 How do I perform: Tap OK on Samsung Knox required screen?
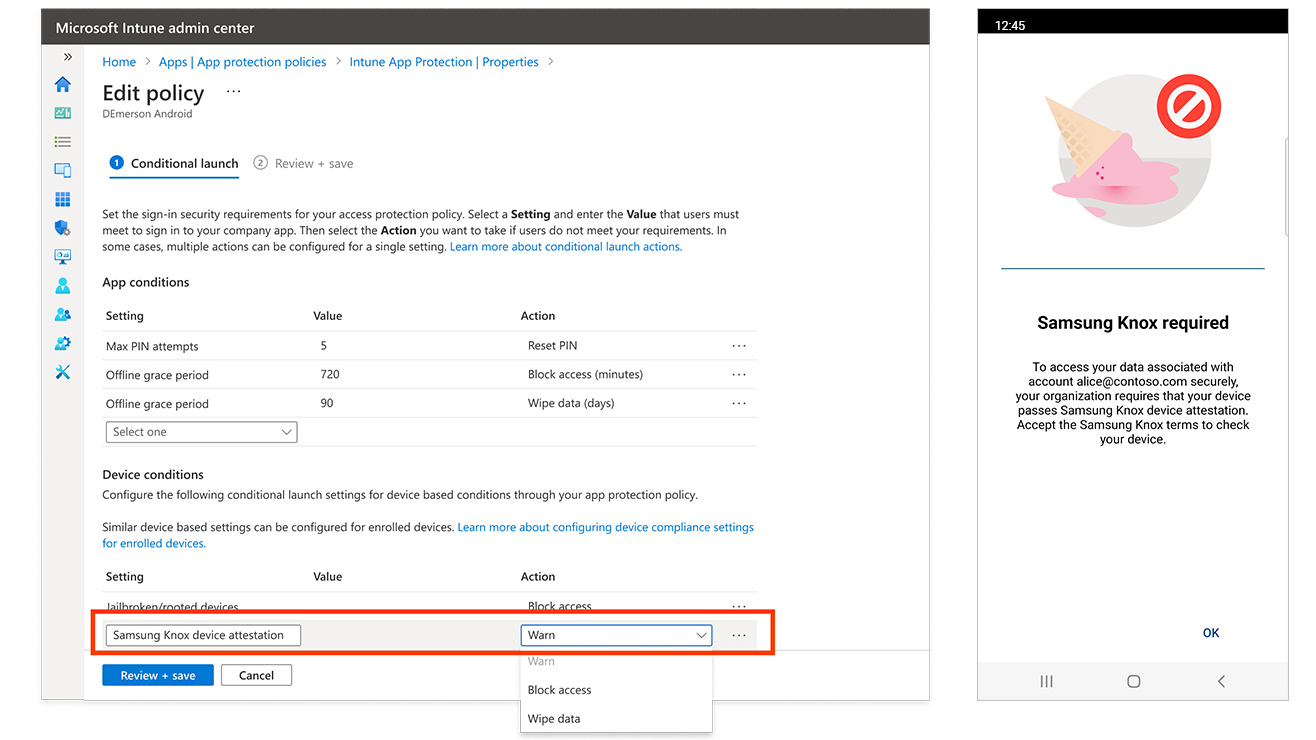[1211, 633]
